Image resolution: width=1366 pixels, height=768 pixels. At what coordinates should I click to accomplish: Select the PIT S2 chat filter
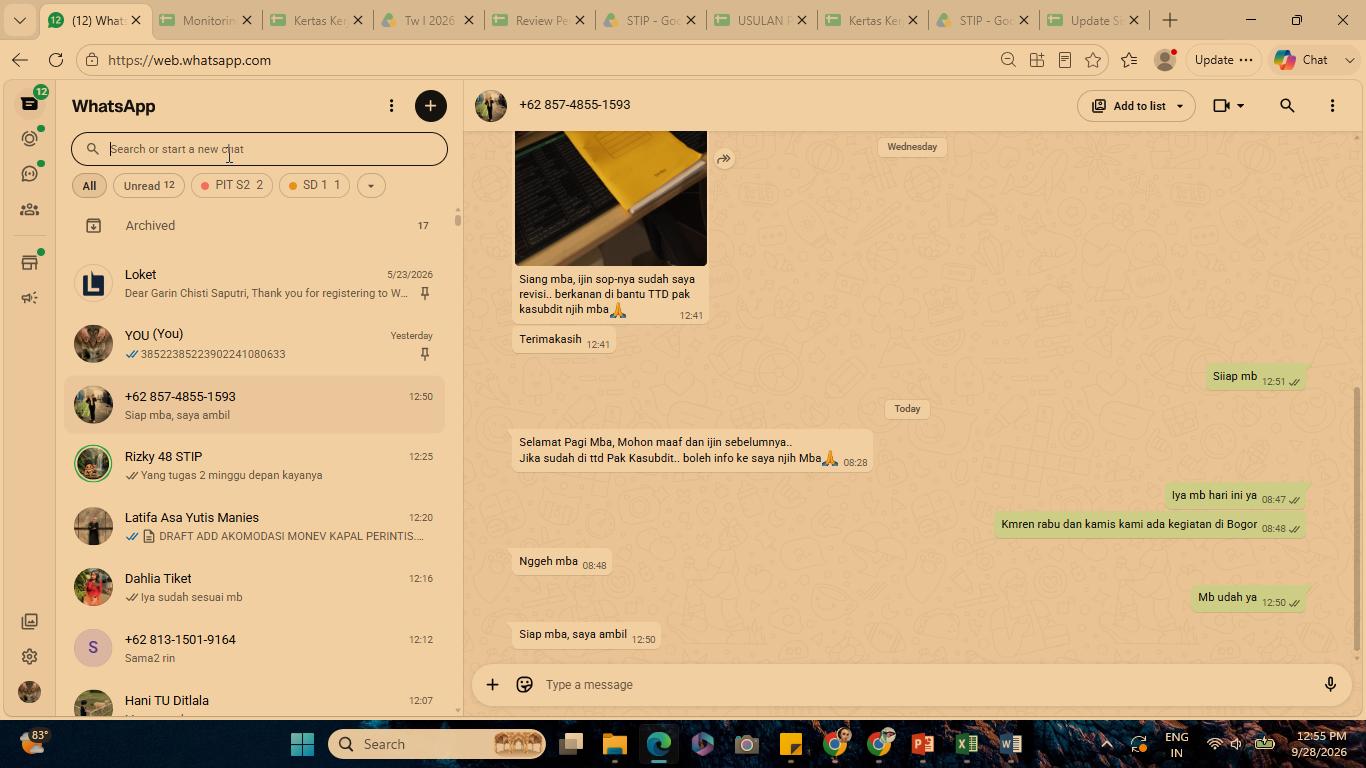pyautogui.click(x=232, y=185)
